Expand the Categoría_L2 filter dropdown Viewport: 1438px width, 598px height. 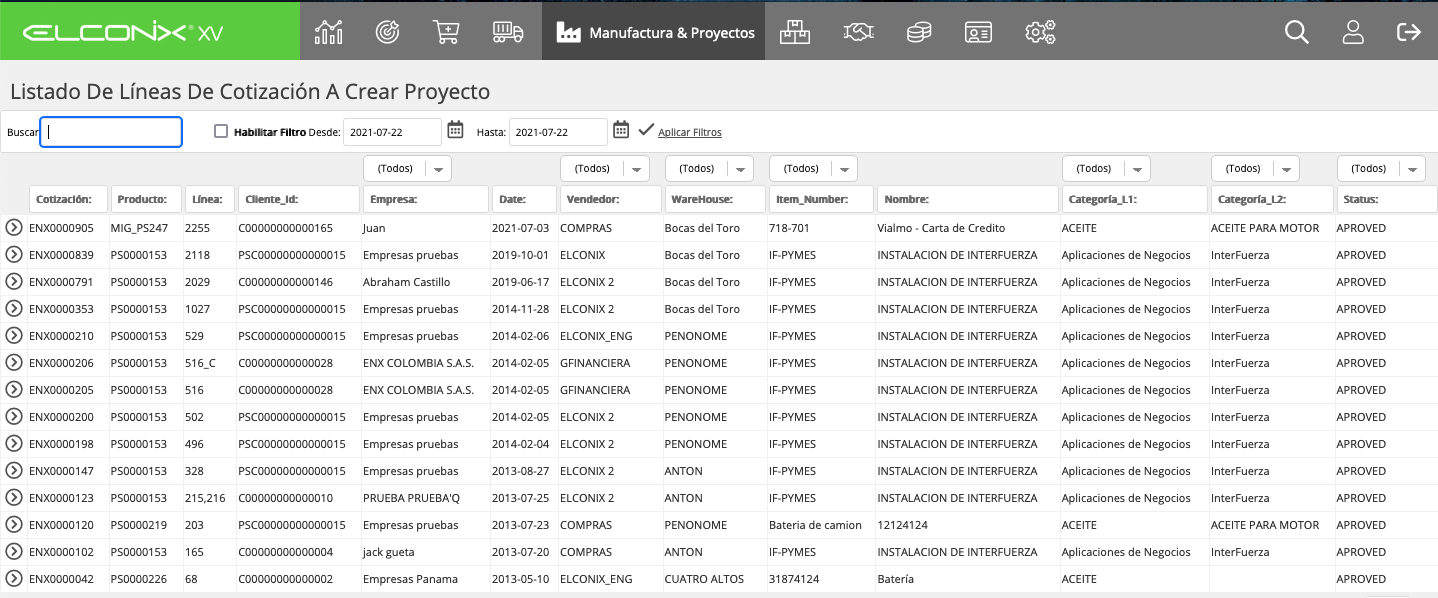pyautogui.click(x=1255, y=168)
